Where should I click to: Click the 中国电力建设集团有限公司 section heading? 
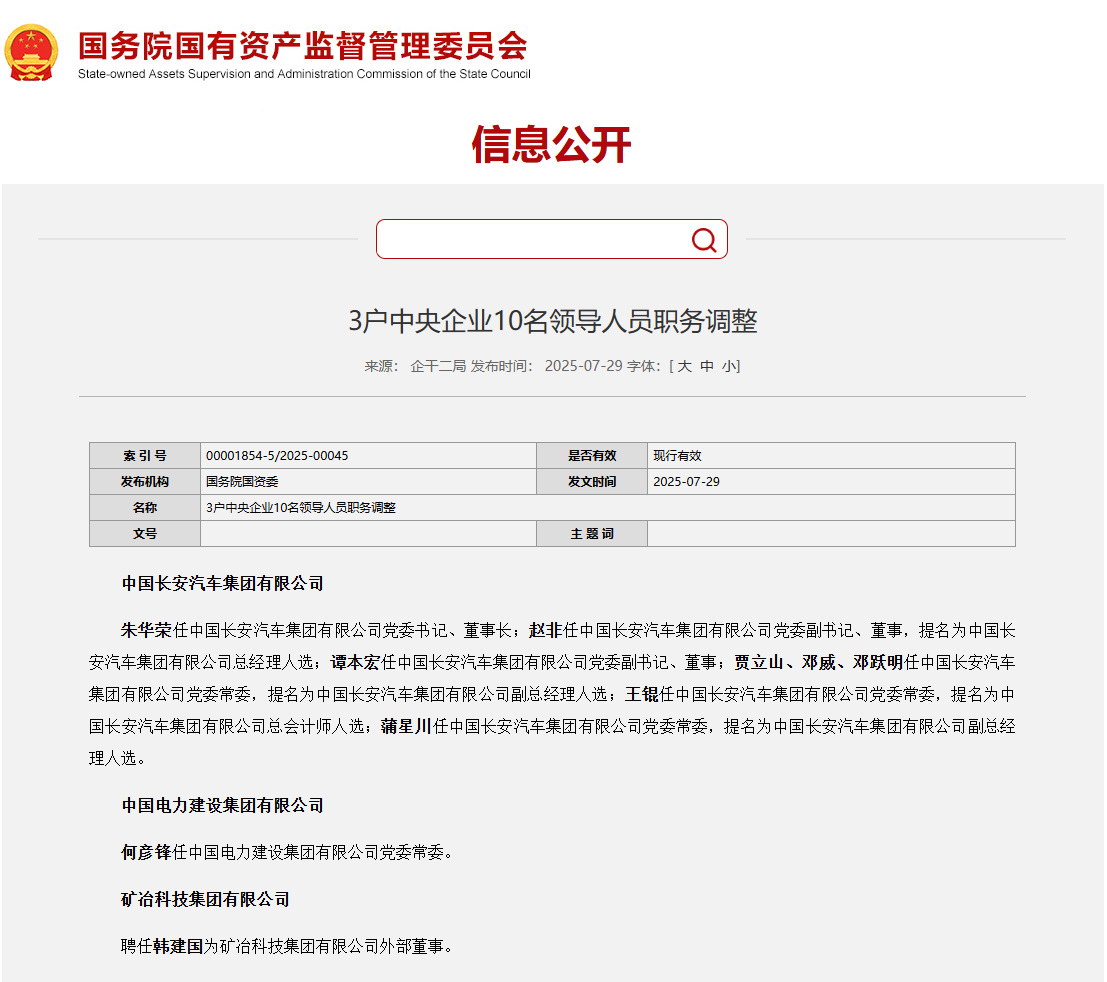pyautogui.click(x=222, y=806)
